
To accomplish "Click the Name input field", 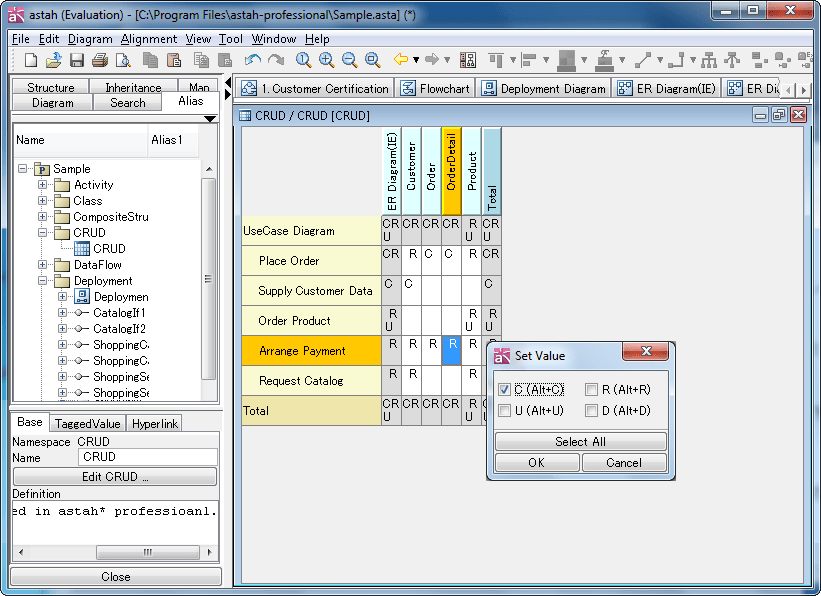I will pos(147,457).
